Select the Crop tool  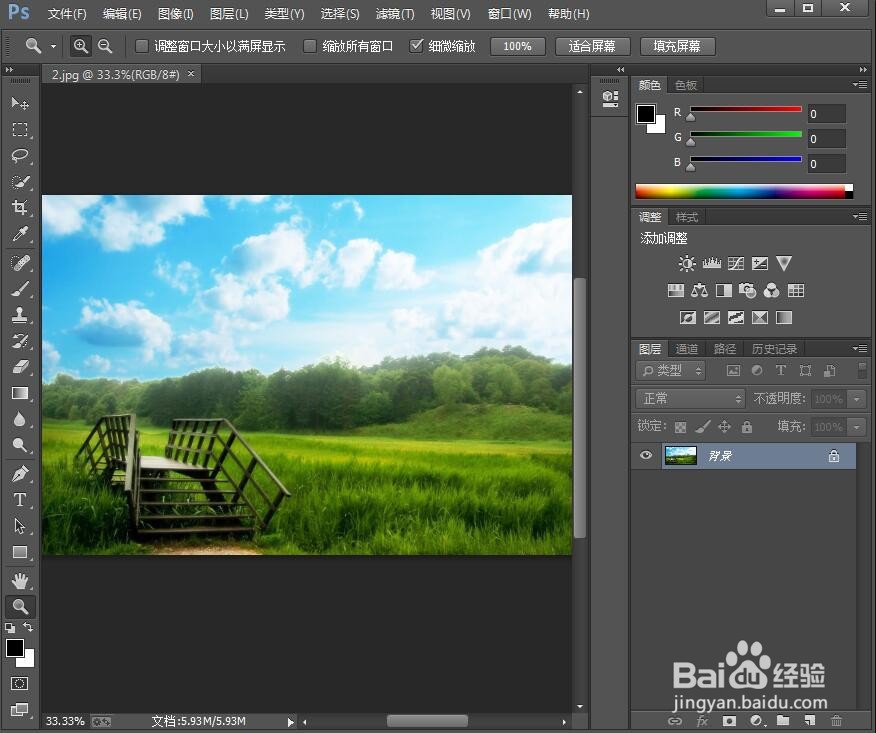coord(20,208)
